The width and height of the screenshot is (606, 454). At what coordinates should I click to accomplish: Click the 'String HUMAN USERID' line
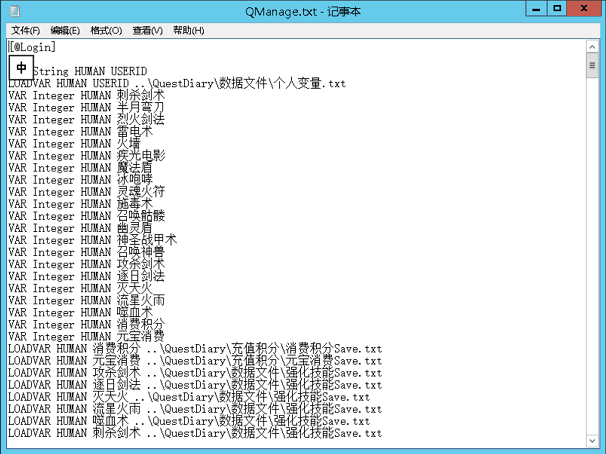pyautogui.click(x=90, y=71)
